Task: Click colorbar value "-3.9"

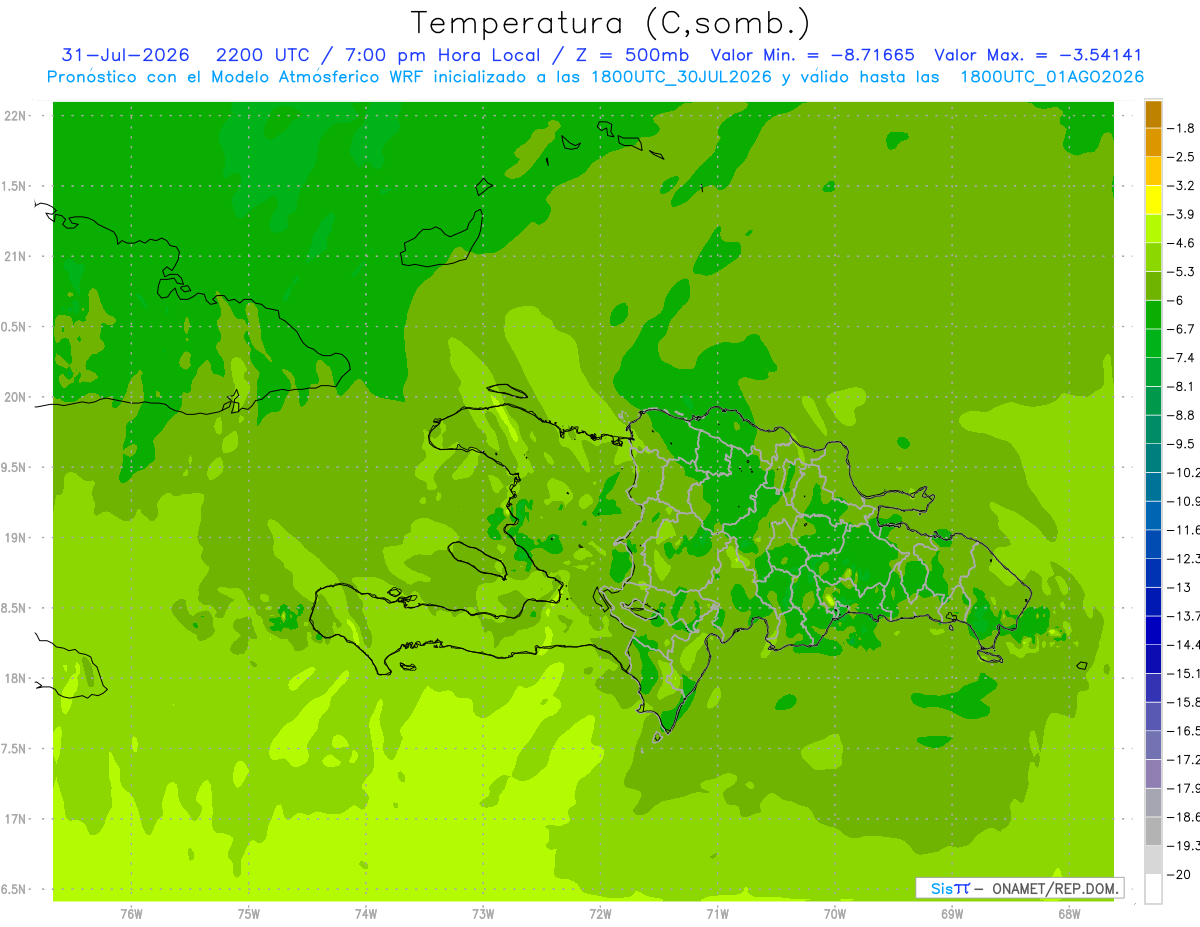Action: (1181, 214)
